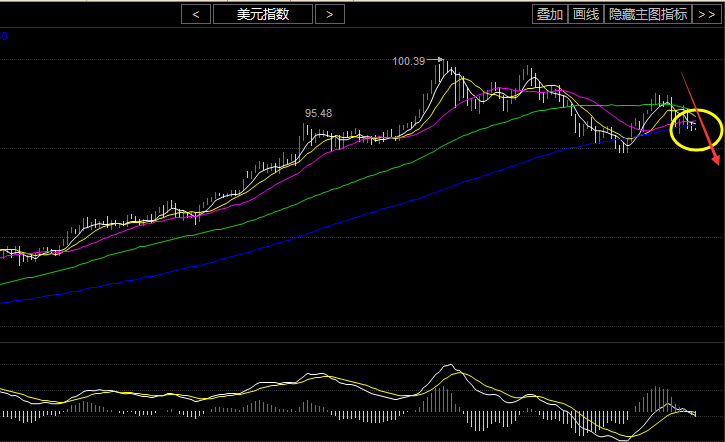Go to the next symbol with the right arrow
The image size is (725, 442).
pos(330,14)
